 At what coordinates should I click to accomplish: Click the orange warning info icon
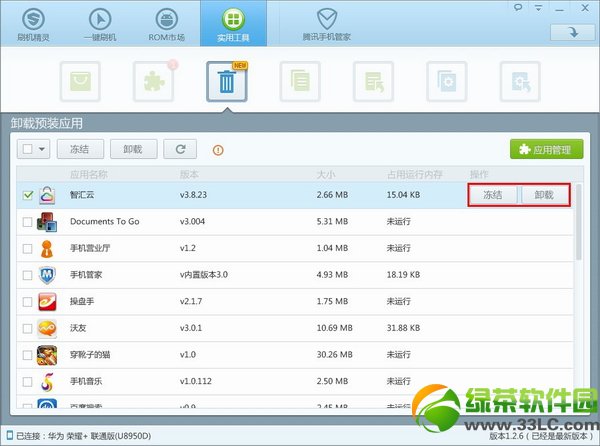(218, 150)
